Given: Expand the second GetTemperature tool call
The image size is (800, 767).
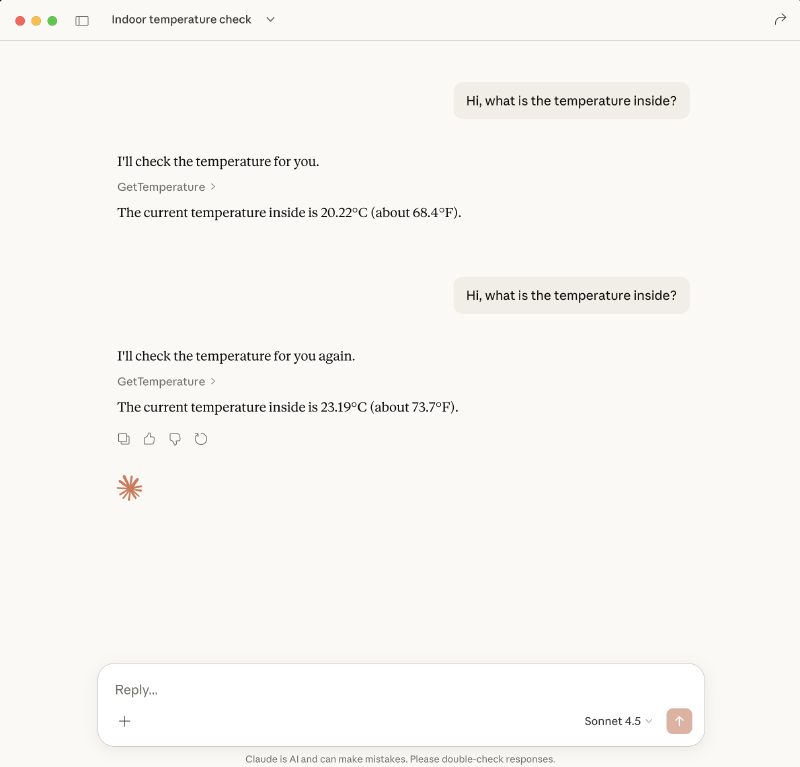Looking at the screenshot, I should click(x=166, y=382).
